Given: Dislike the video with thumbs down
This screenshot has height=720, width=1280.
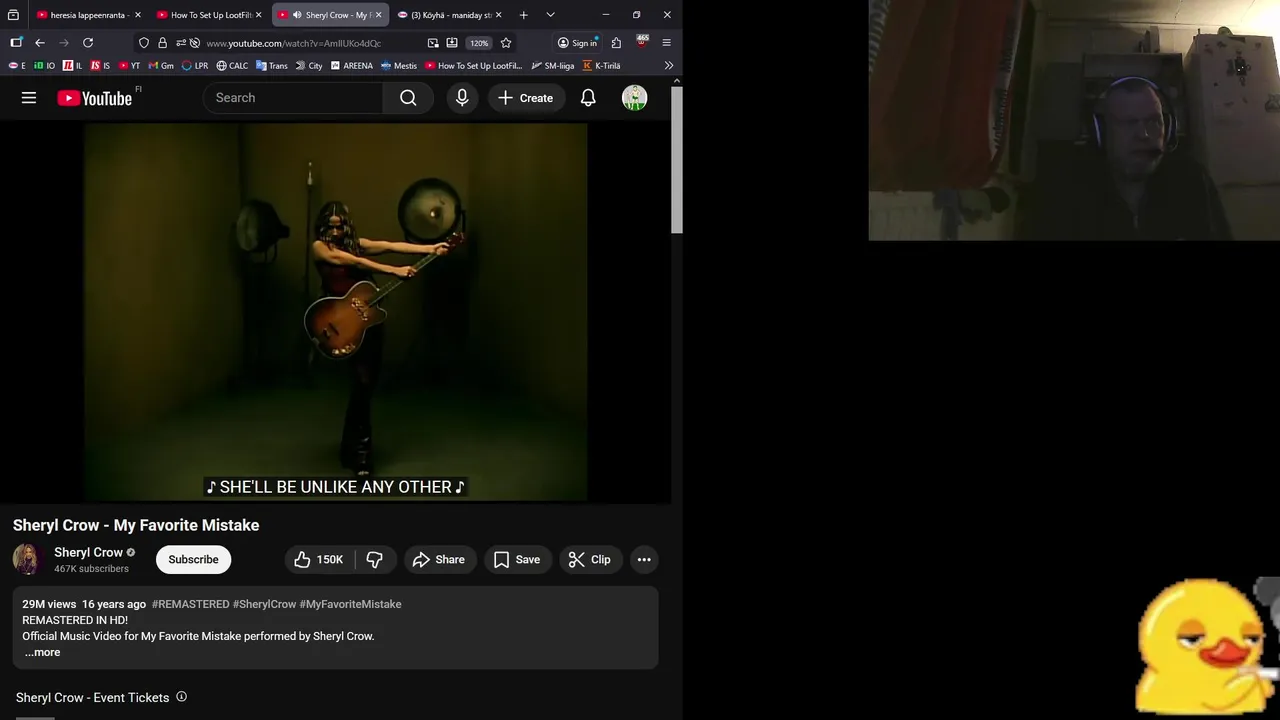Looking at the screenshot, I should click(375, 560).
